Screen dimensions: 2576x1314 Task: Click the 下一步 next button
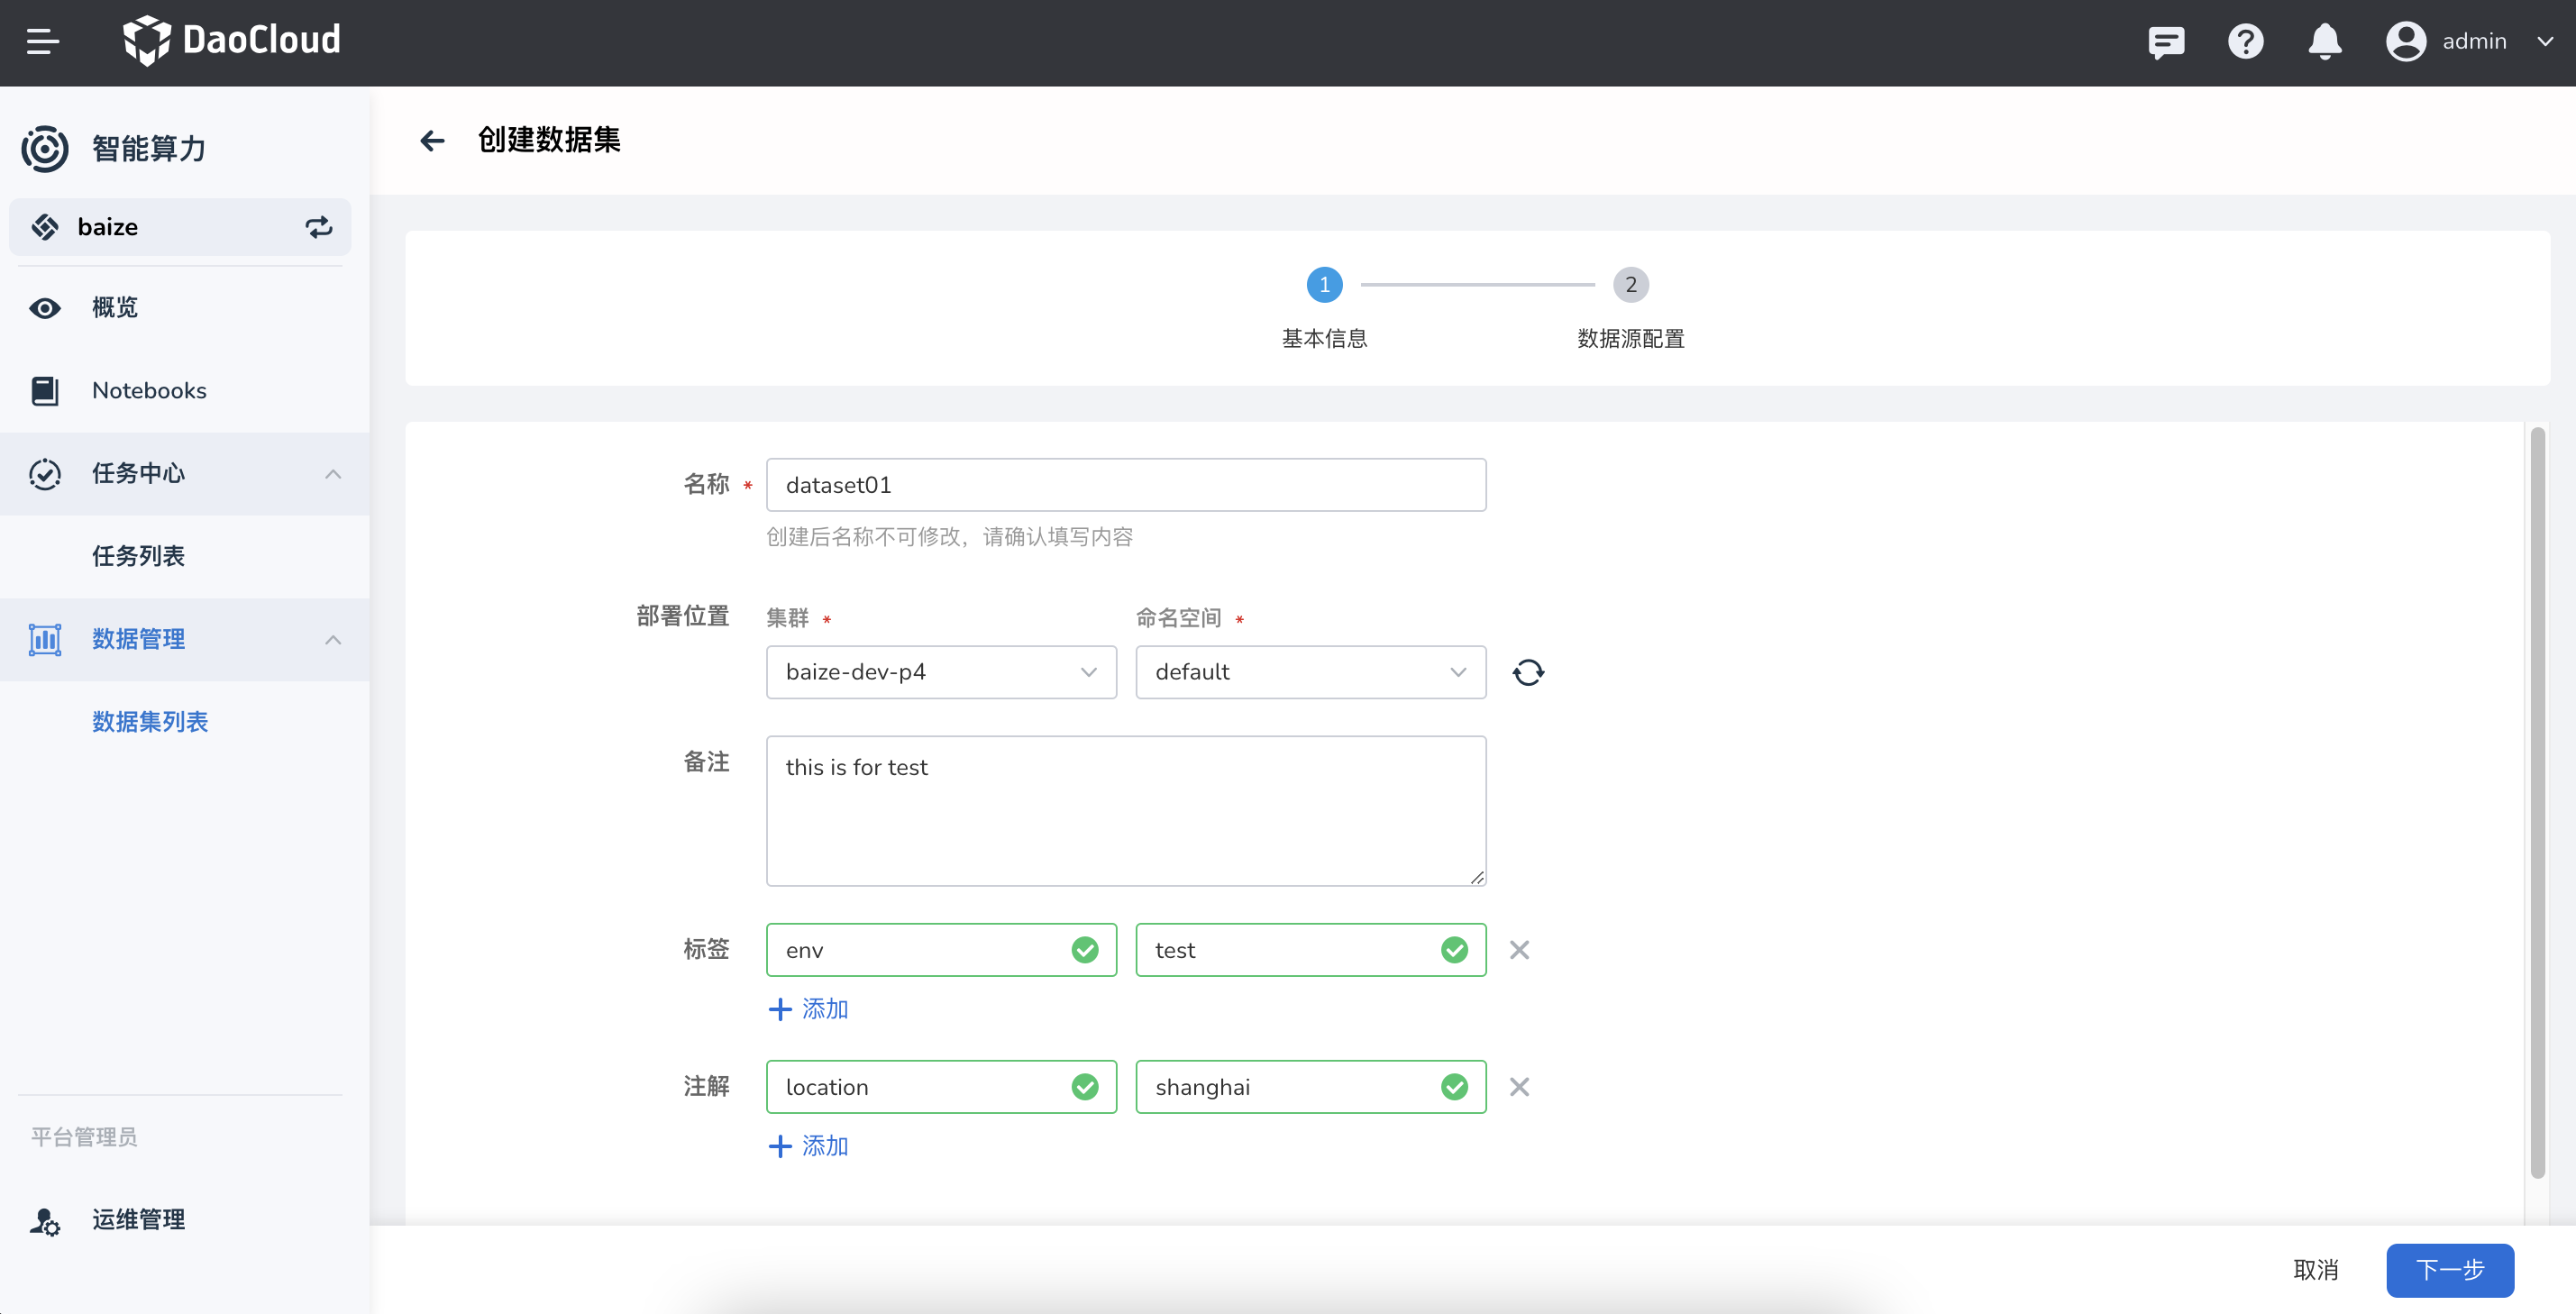pyautogui.click(x=2449, y=1270)
